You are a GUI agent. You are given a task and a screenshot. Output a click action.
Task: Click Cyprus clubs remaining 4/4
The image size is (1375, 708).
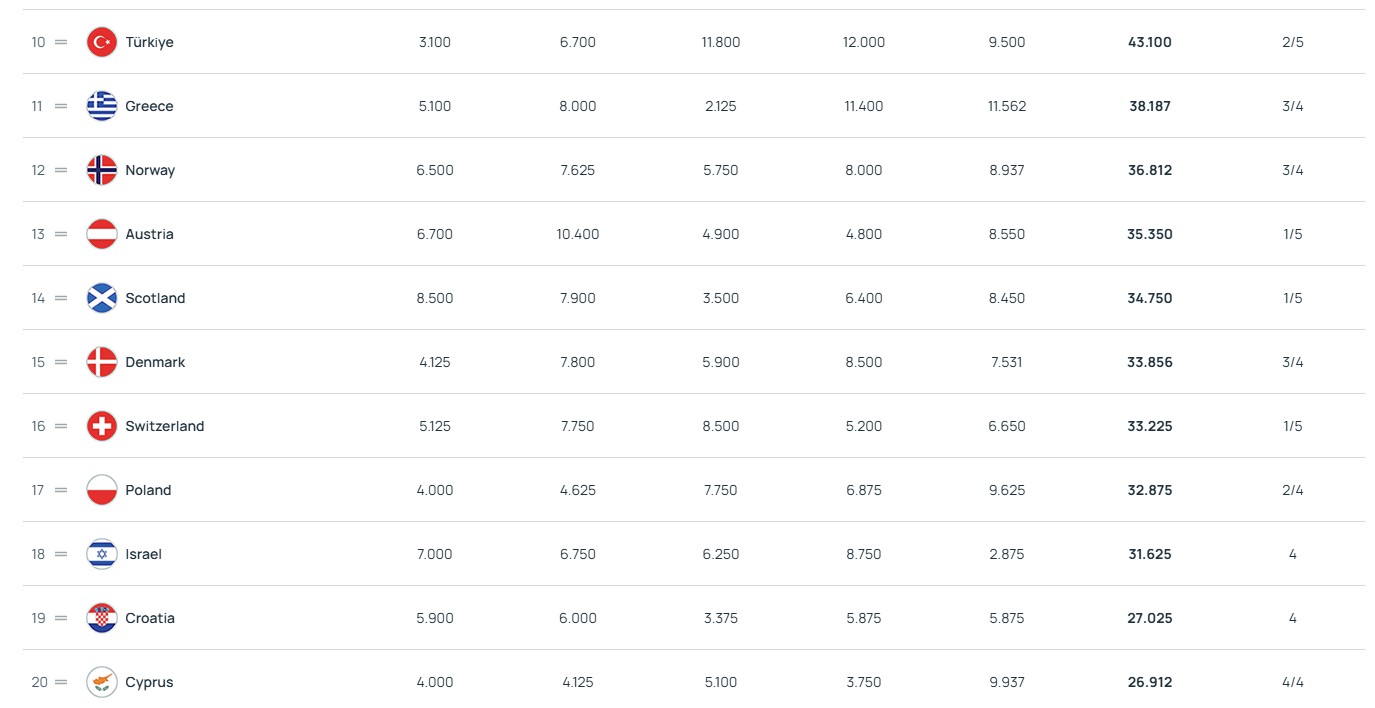coord(1292,682)
